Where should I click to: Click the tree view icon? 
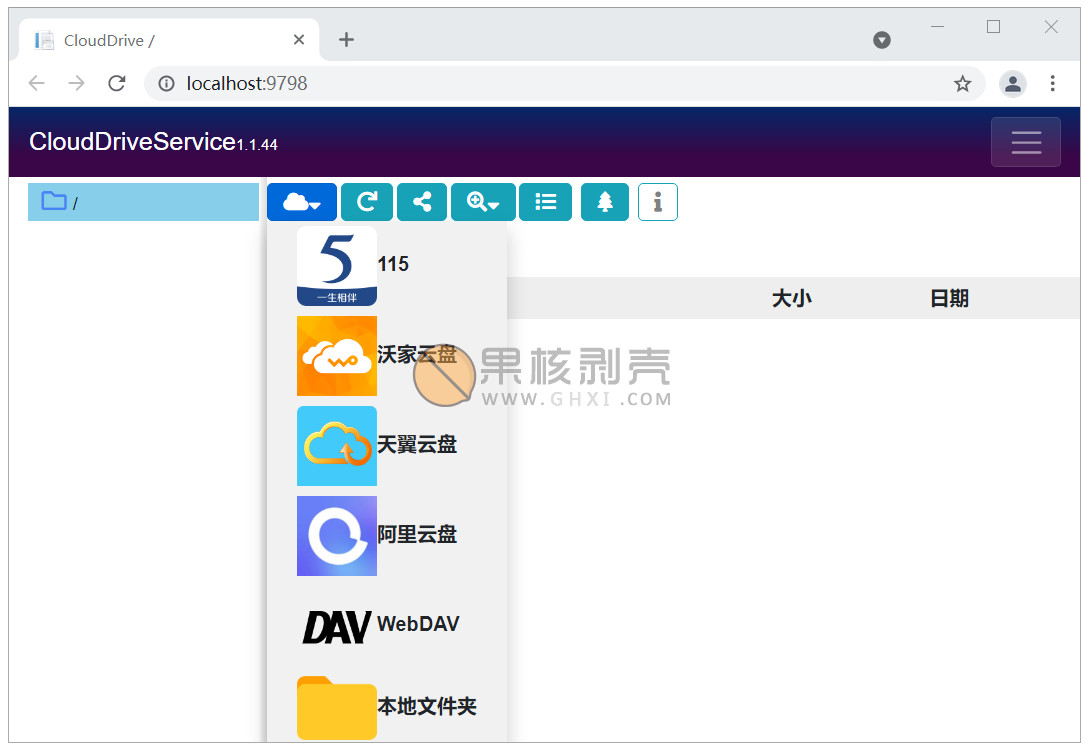pyautogui.click(x=604, y=202)
